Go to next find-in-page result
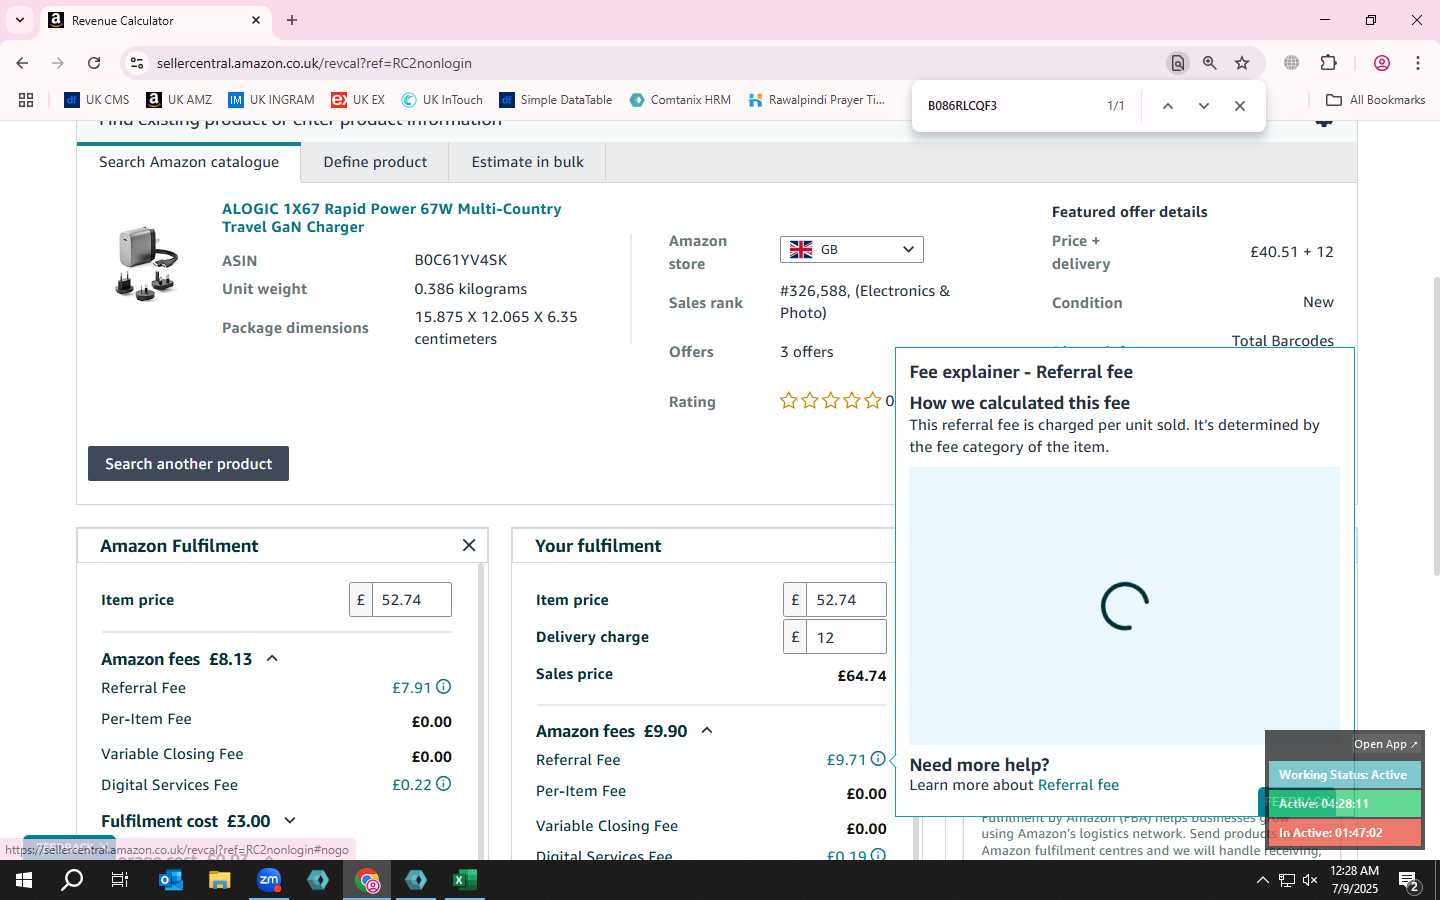The width and height of the screenshot is (1440, 900). pos(1204,106)
